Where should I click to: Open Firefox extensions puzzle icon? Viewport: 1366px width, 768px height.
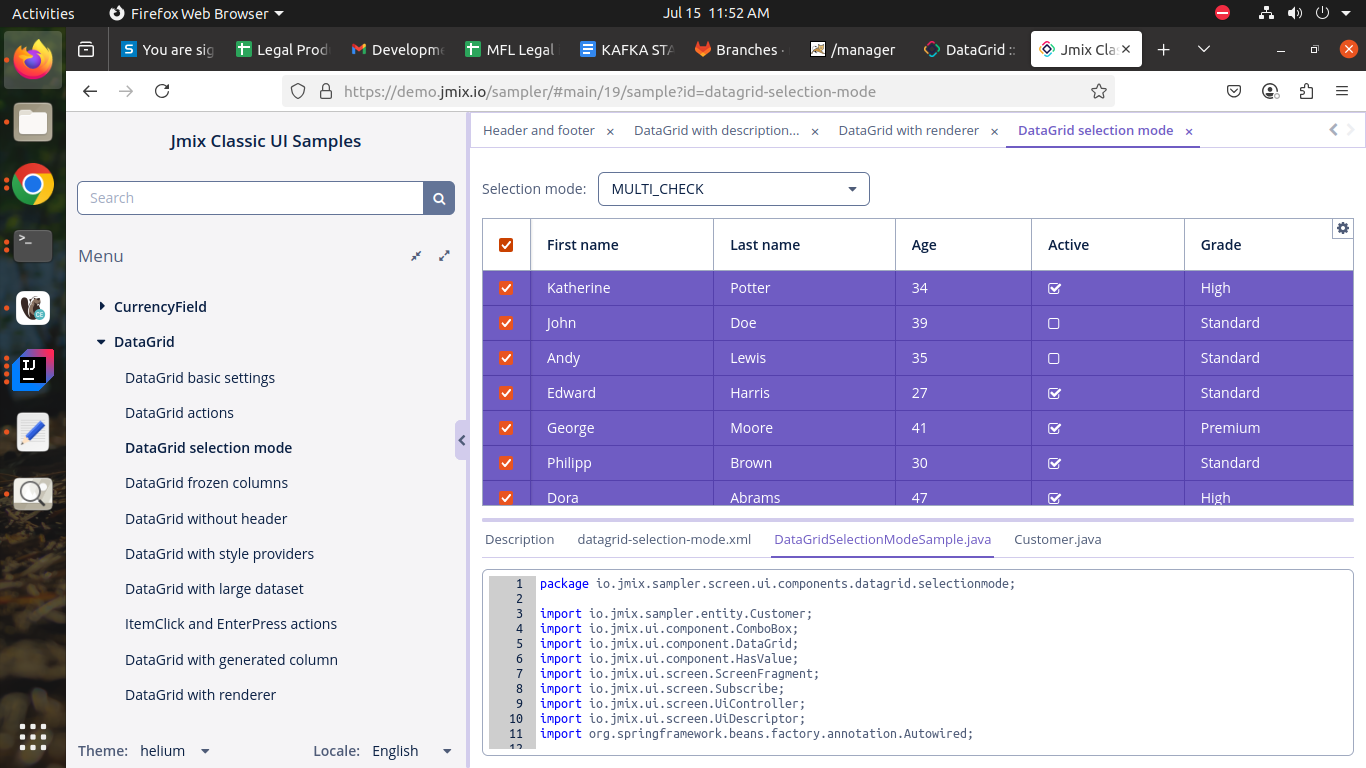pos(1306,91)
